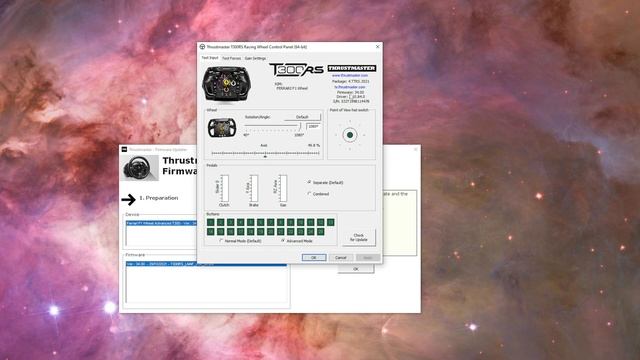Click button indicator 8

click(x=280, y=222)
